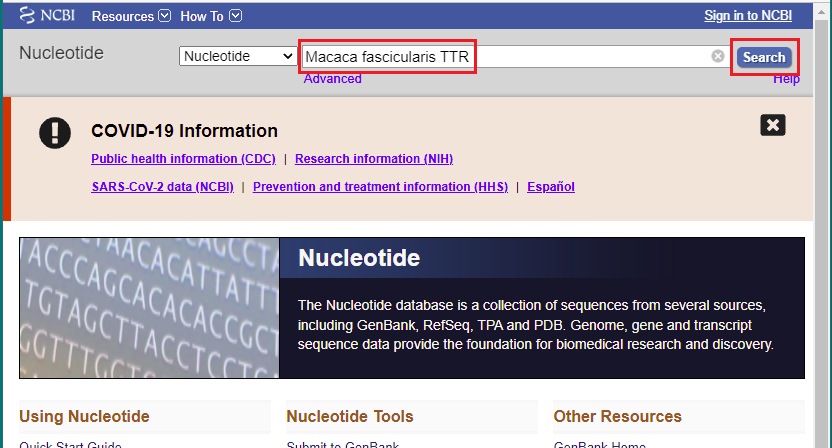Click the Using Nucleotide heading
Viewport: 832px width, 448px height.
pos(84,416)
